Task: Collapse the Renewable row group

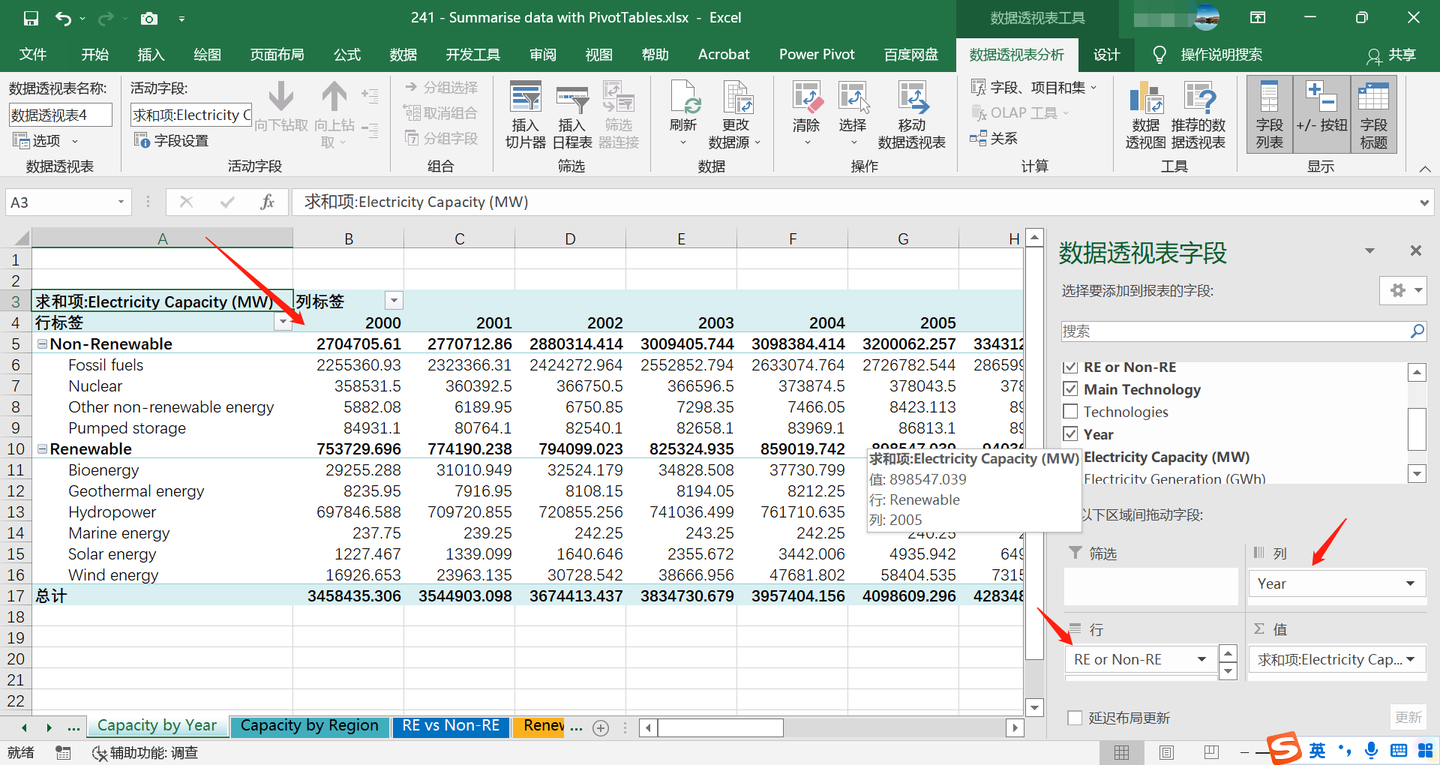Action: tap(43, 449)
